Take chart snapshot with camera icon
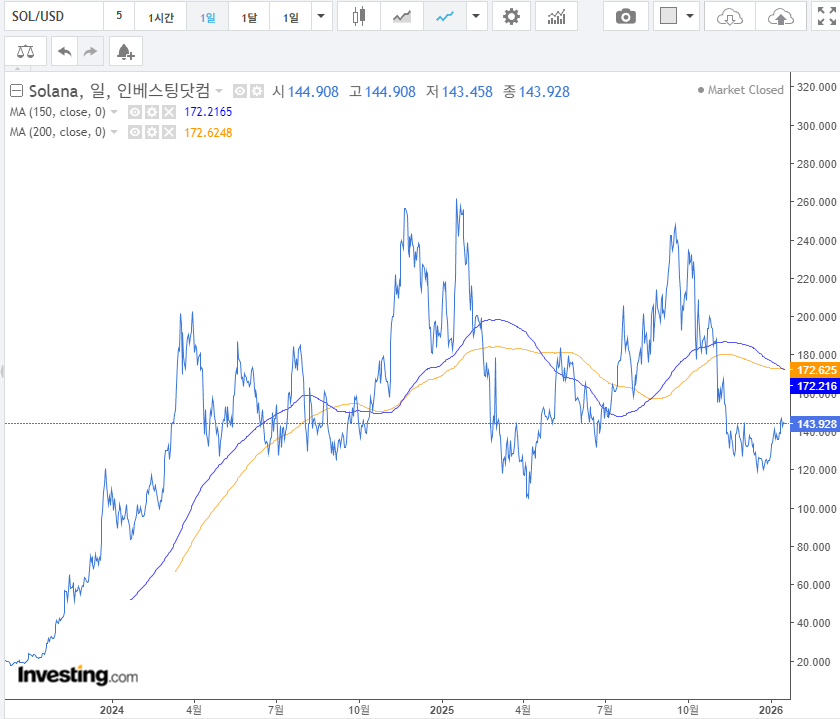This screenshot has height=719, width=840. click(x=626, y=17)
